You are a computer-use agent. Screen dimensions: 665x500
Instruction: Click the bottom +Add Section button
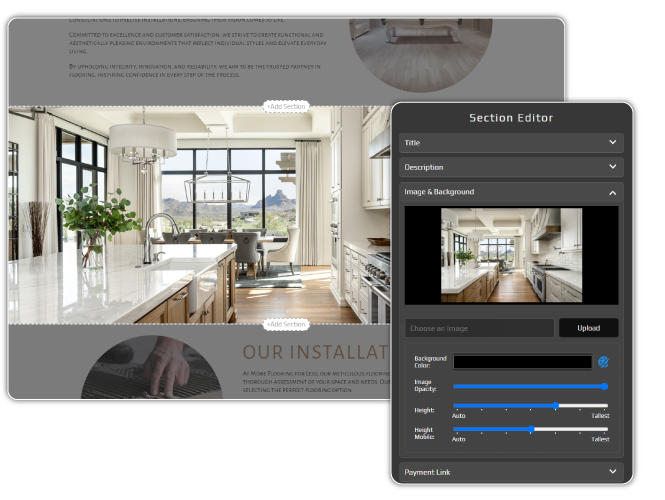286,324
